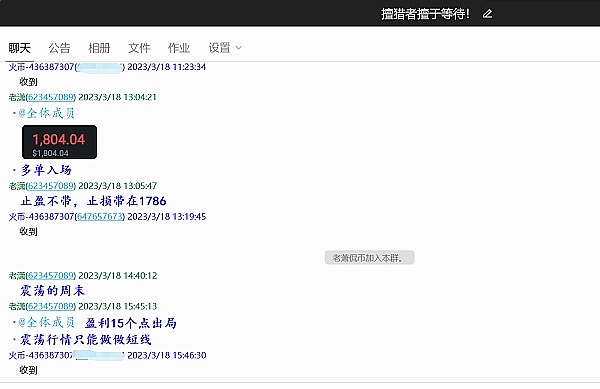
Task: Click the joined-group system notice
Action: point(369,258)
